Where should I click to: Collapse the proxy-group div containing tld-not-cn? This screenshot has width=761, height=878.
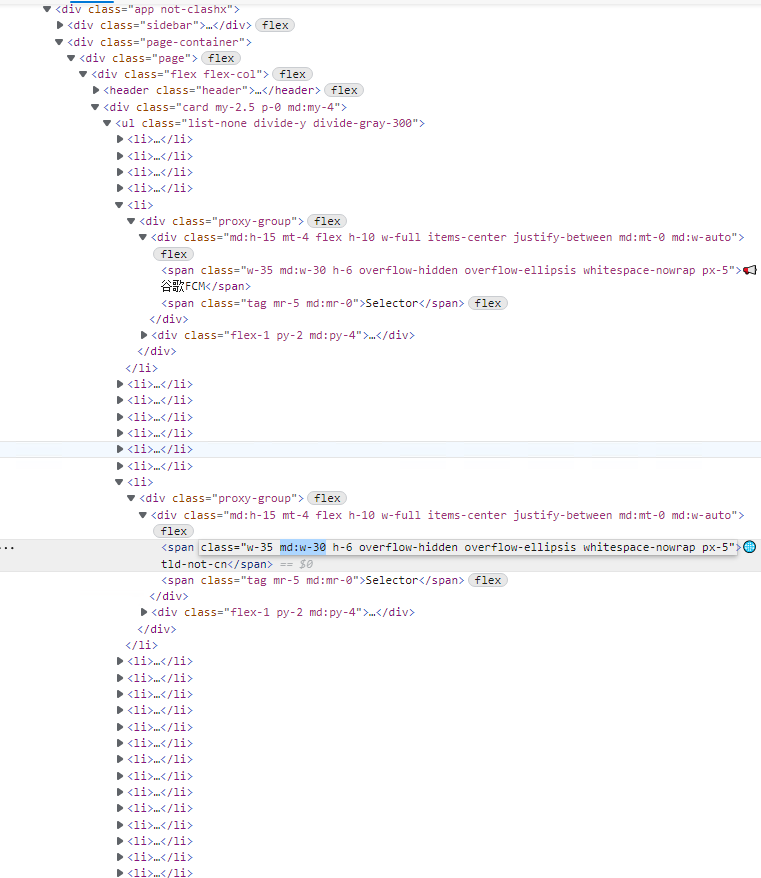click(x=130, y=498)
